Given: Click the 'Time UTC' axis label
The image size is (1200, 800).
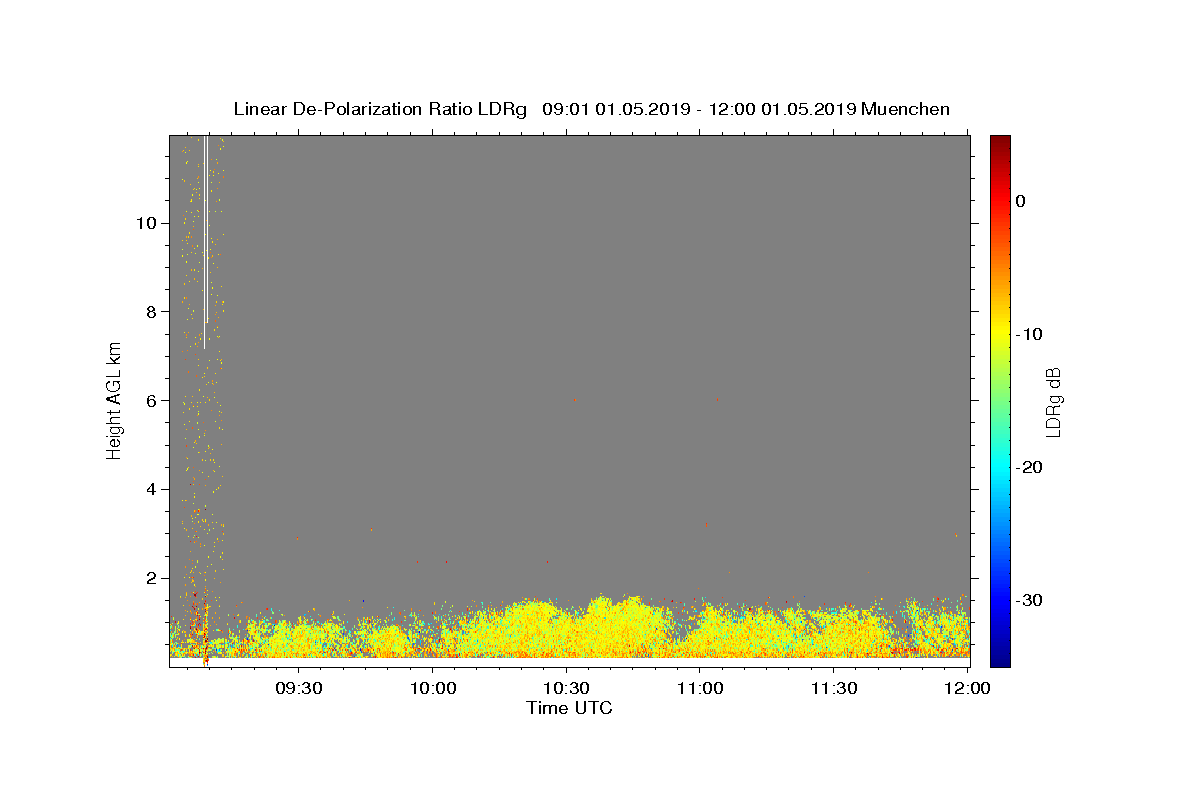Looking at the screenshot, I should (569, 708).
